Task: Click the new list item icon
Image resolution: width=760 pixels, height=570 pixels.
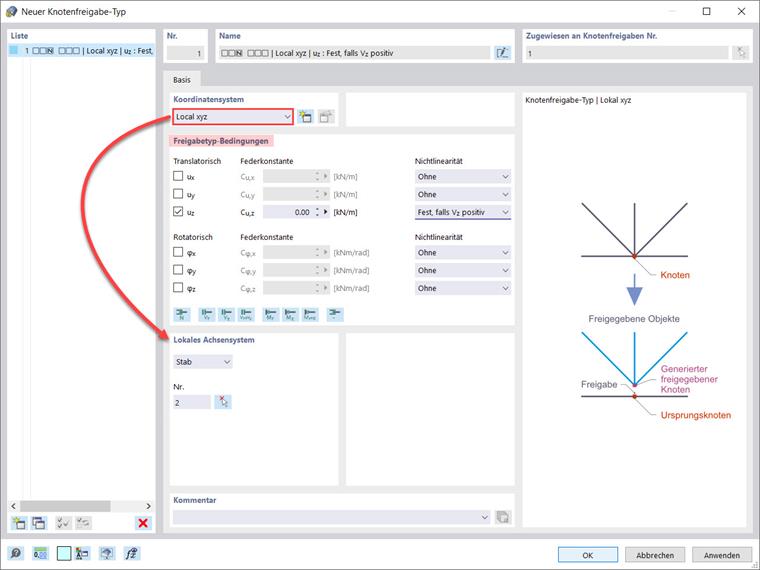Action: [x=18, y=523]
